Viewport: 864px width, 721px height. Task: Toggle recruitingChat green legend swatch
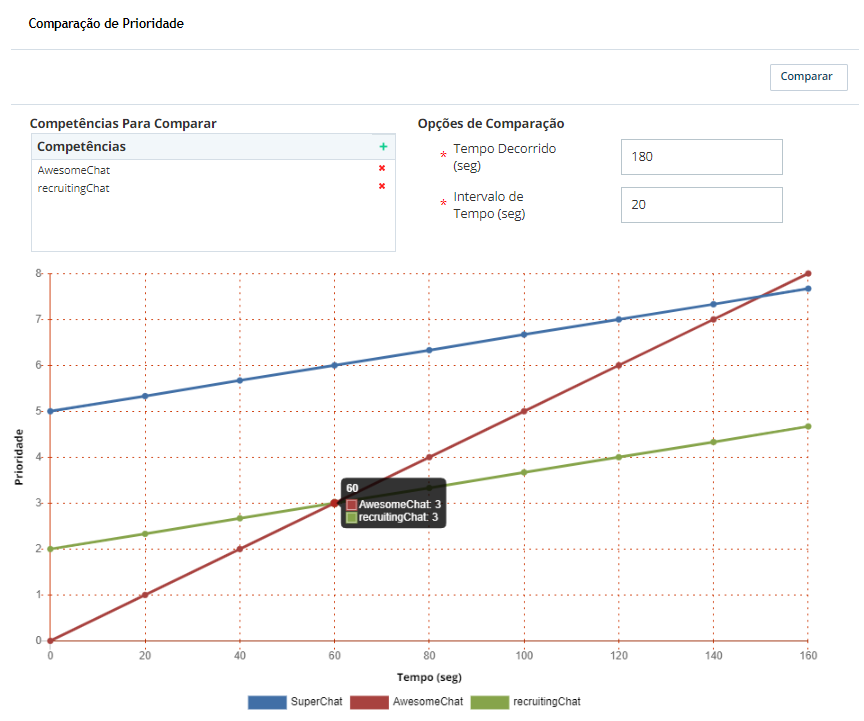tap(490, 702)
